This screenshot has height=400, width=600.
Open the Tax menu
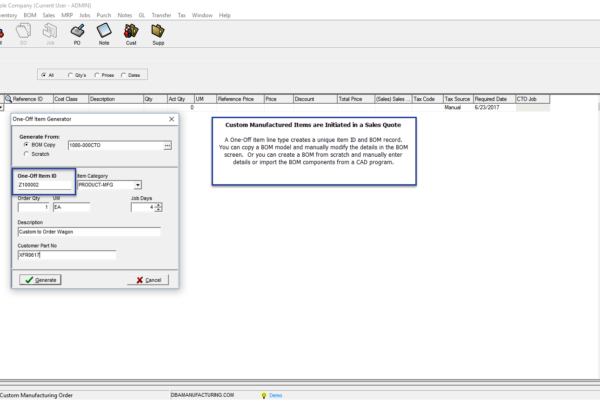click(x=182, y=15)
